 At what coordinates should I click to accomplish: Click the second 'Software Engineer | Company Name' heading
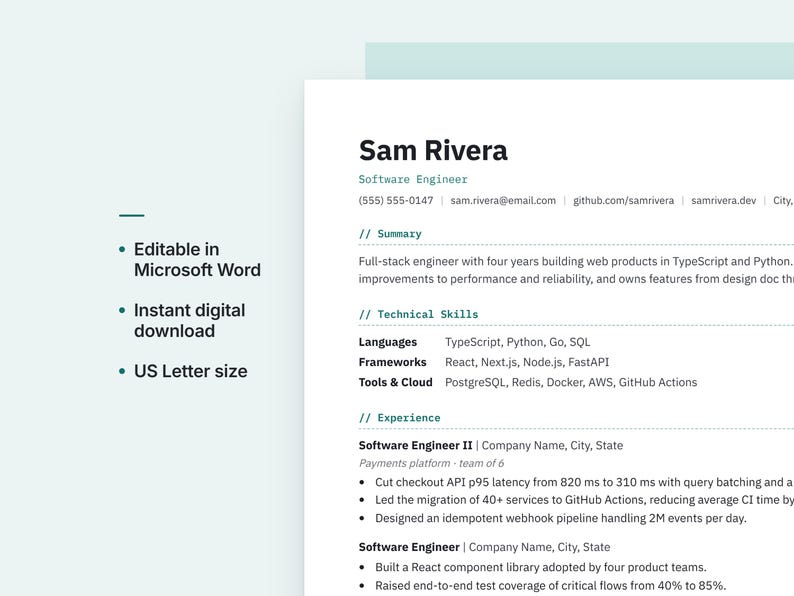click(x=484, y=547)
